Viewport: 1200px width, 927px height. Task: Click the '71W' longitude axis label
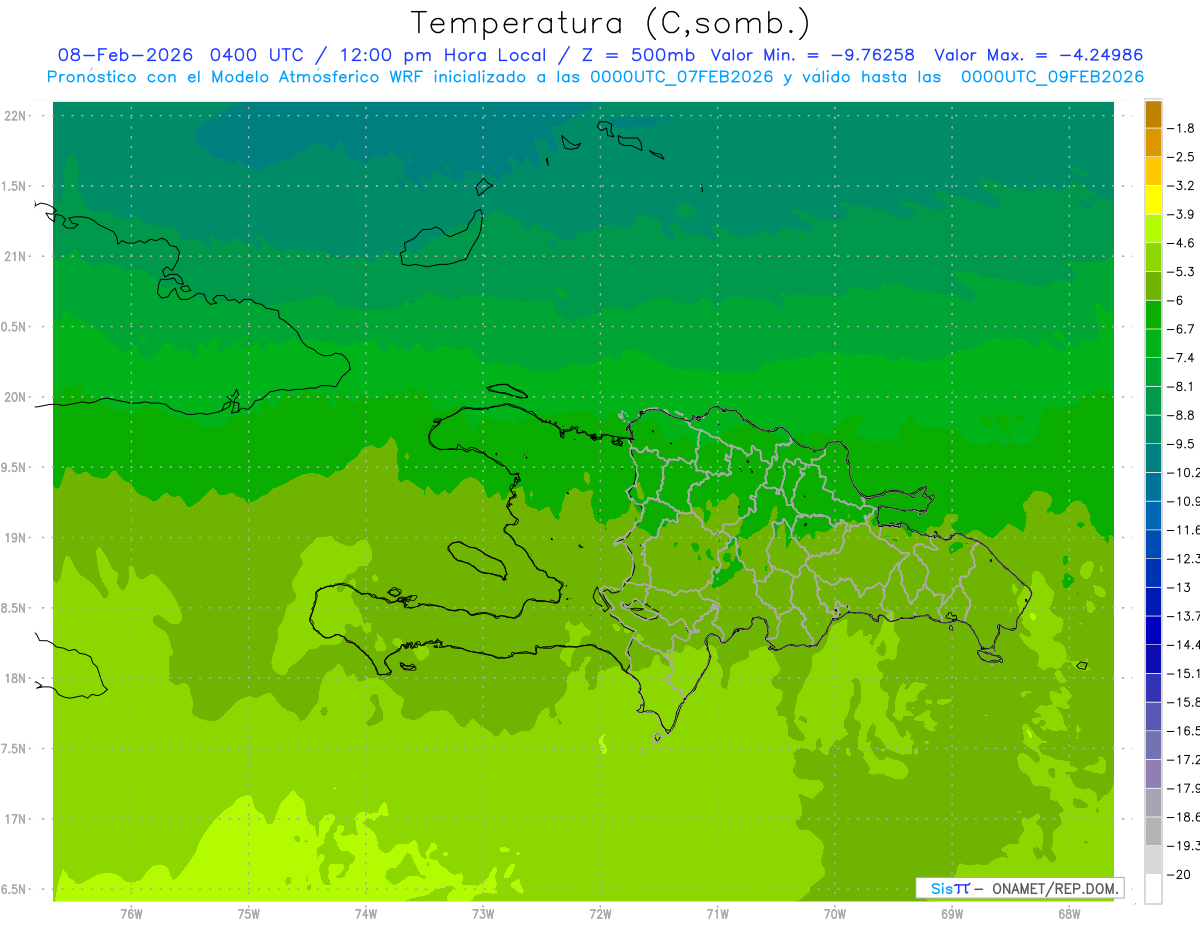pyautogui.click(x=717, y=914)
